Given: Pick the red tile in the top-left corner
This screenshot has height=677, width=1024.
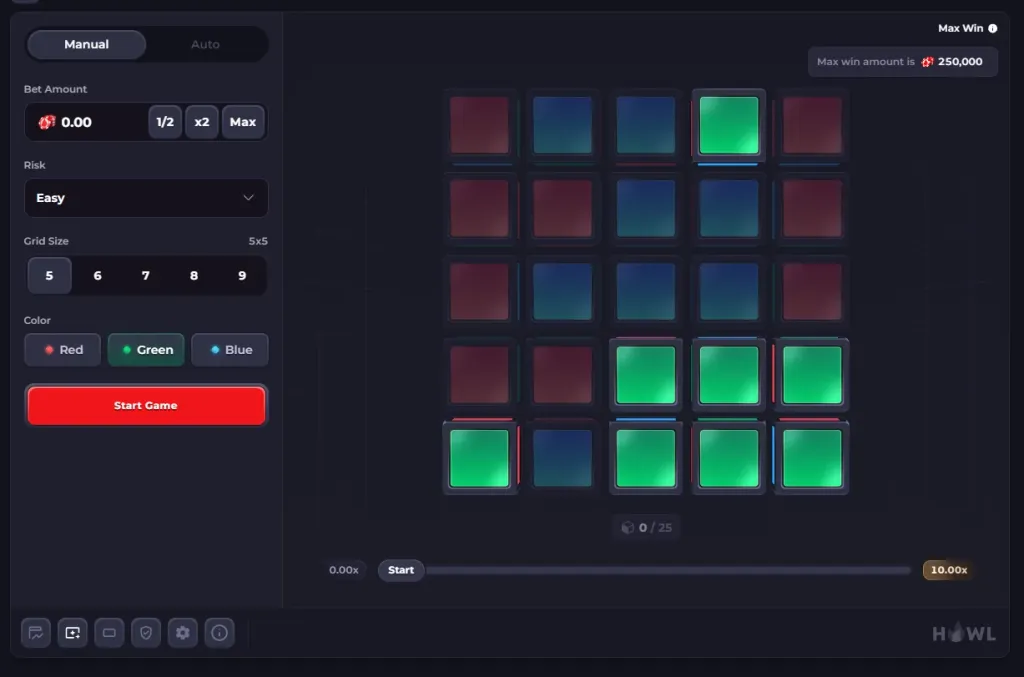Looking at the screenshot, I should [479, 125].
